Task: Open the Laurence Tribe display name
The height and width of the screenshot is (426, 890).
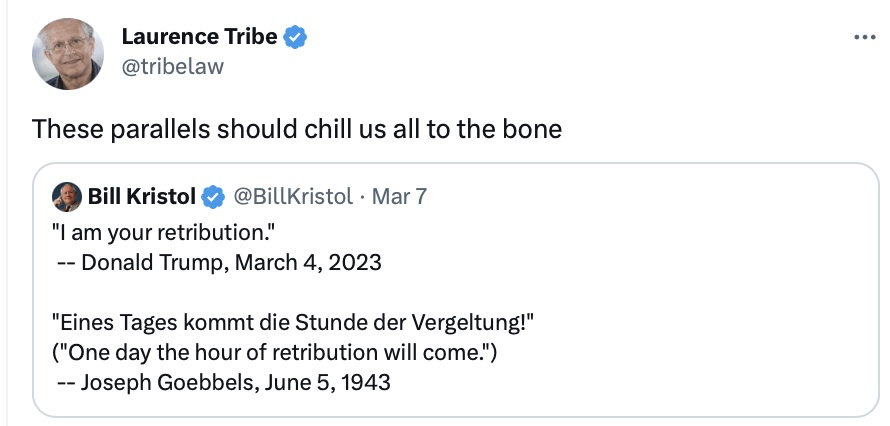Action: click(x=199, y=38)
